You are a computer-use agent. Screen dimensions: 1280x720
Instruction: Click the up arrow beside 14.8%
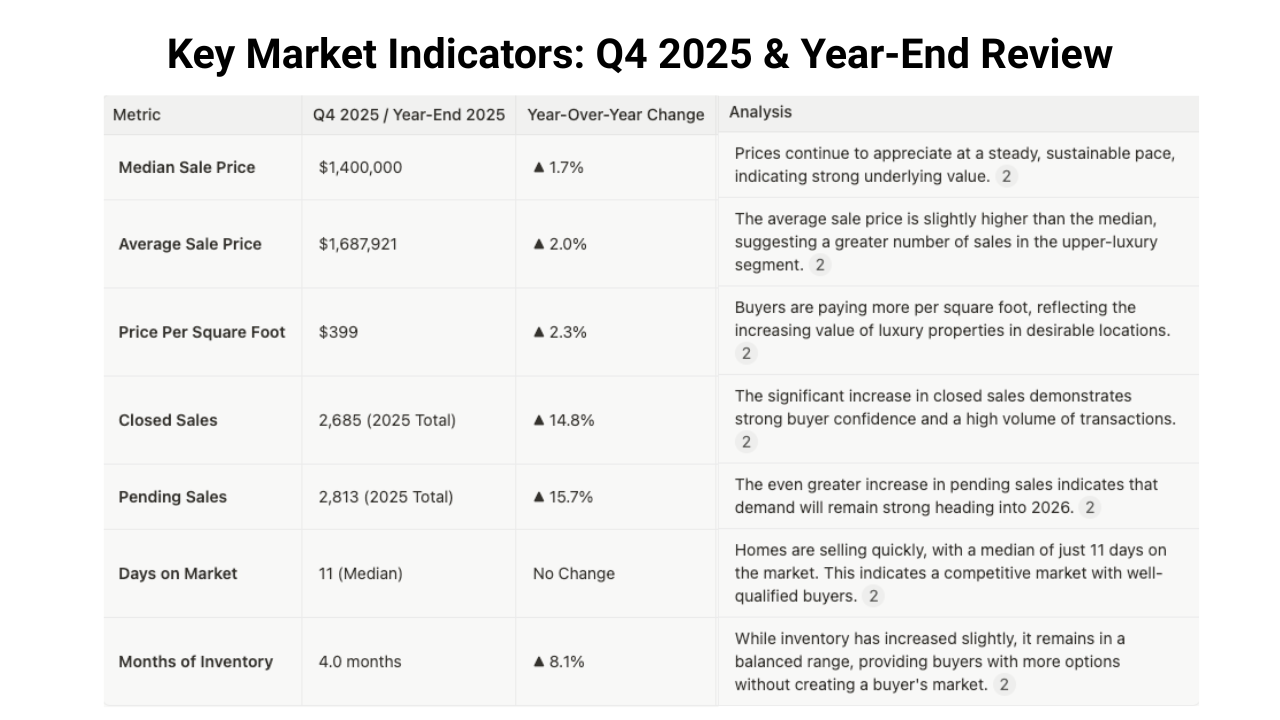pyautogui.click(x=539, y=420)
